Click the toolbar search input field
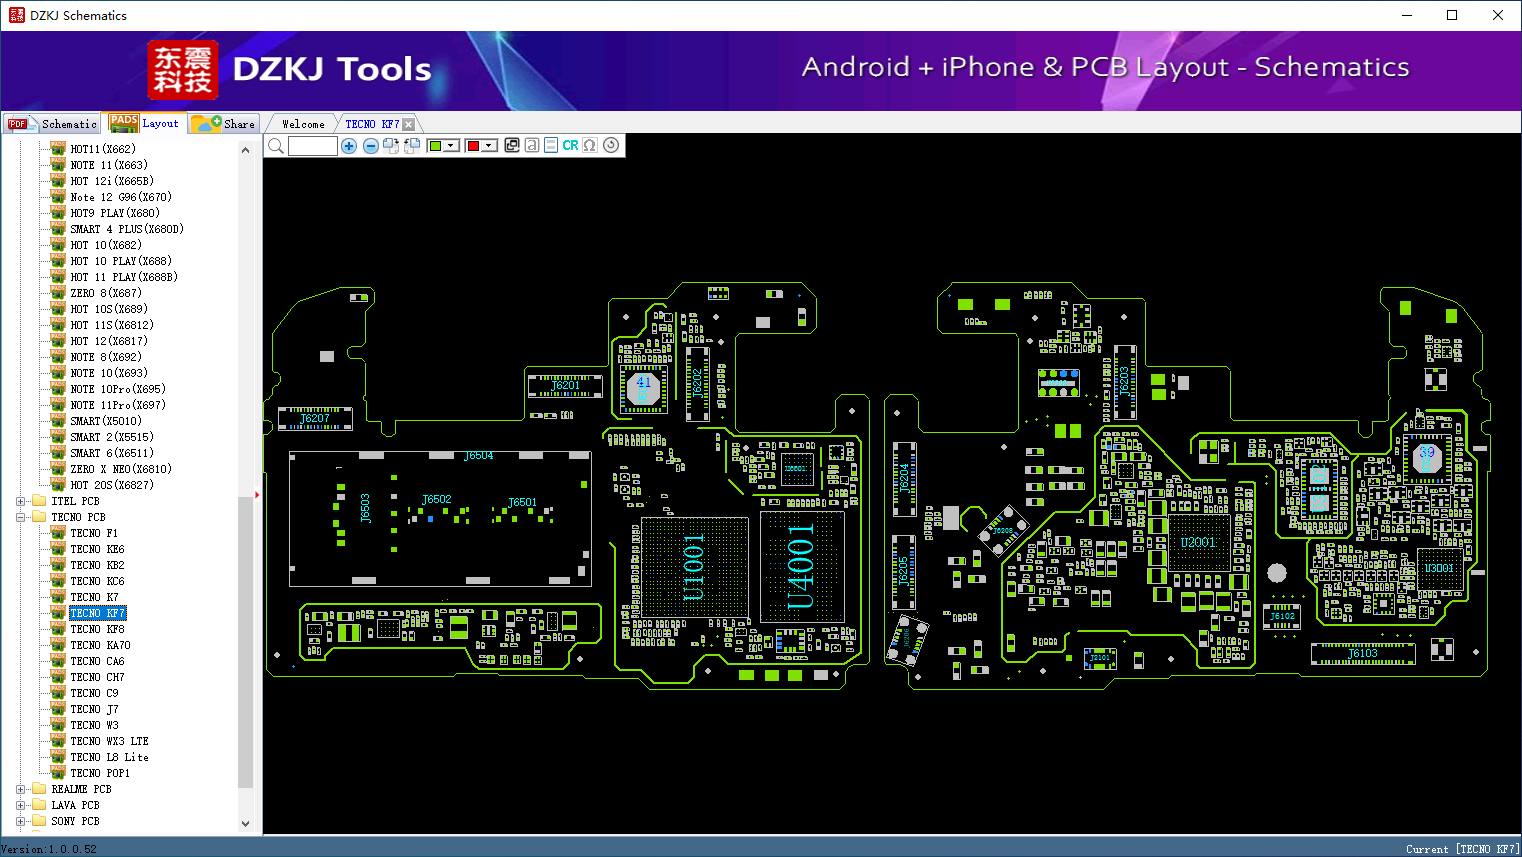This screenshot has width=1522, height=857. click(x=312, y=146)
